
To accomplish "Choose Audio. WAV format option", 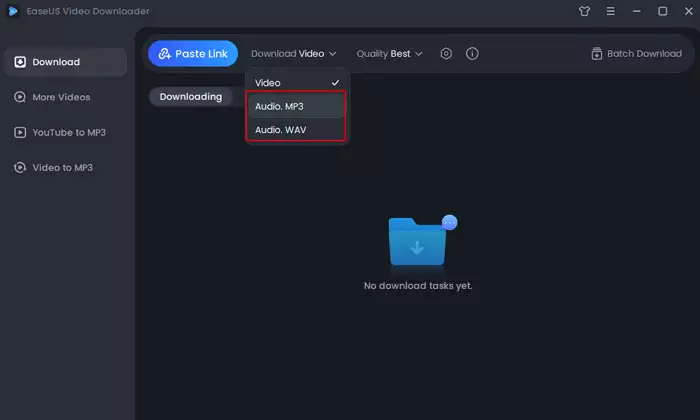I will tap(296, 130).
